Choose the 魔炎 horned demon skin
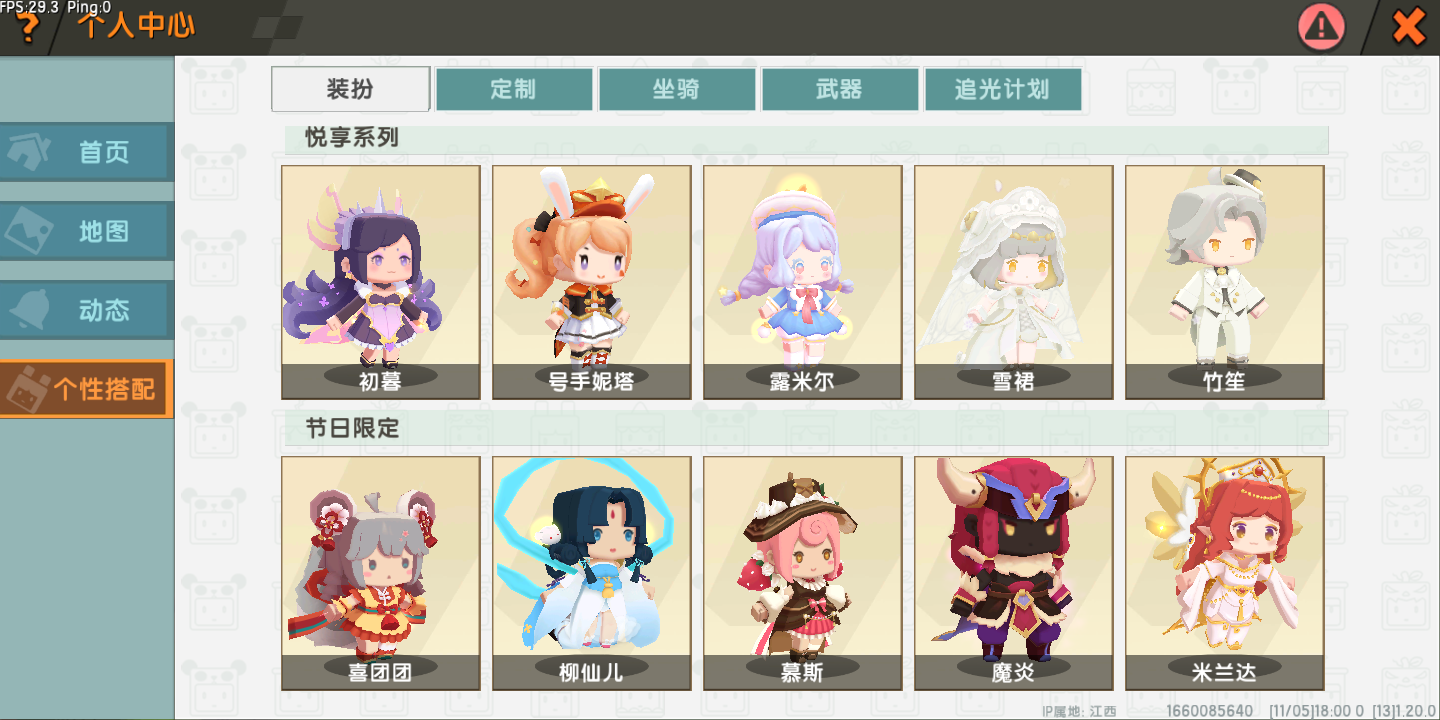The height and width of the screenshot is (720, 1440). click(x=1014, y=574)
